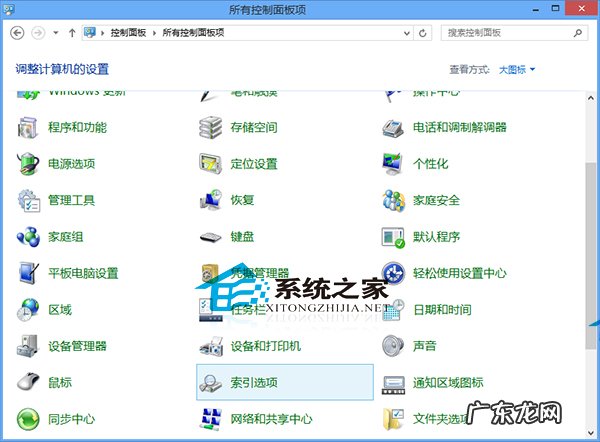Open the 家庭组 blue spheres icon
This screenshot has height=442, width=600.
point(28,236)
